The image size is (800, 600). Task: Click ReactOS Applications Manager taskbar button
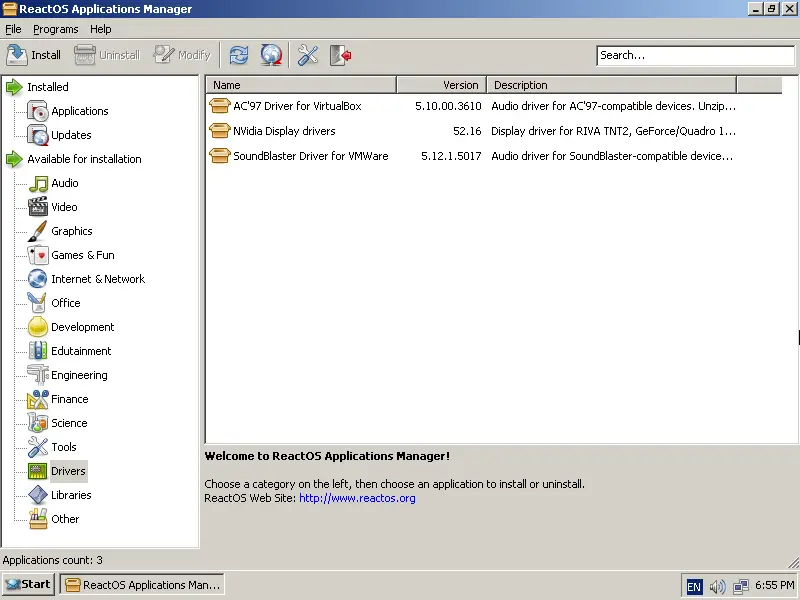pos(142,584)
